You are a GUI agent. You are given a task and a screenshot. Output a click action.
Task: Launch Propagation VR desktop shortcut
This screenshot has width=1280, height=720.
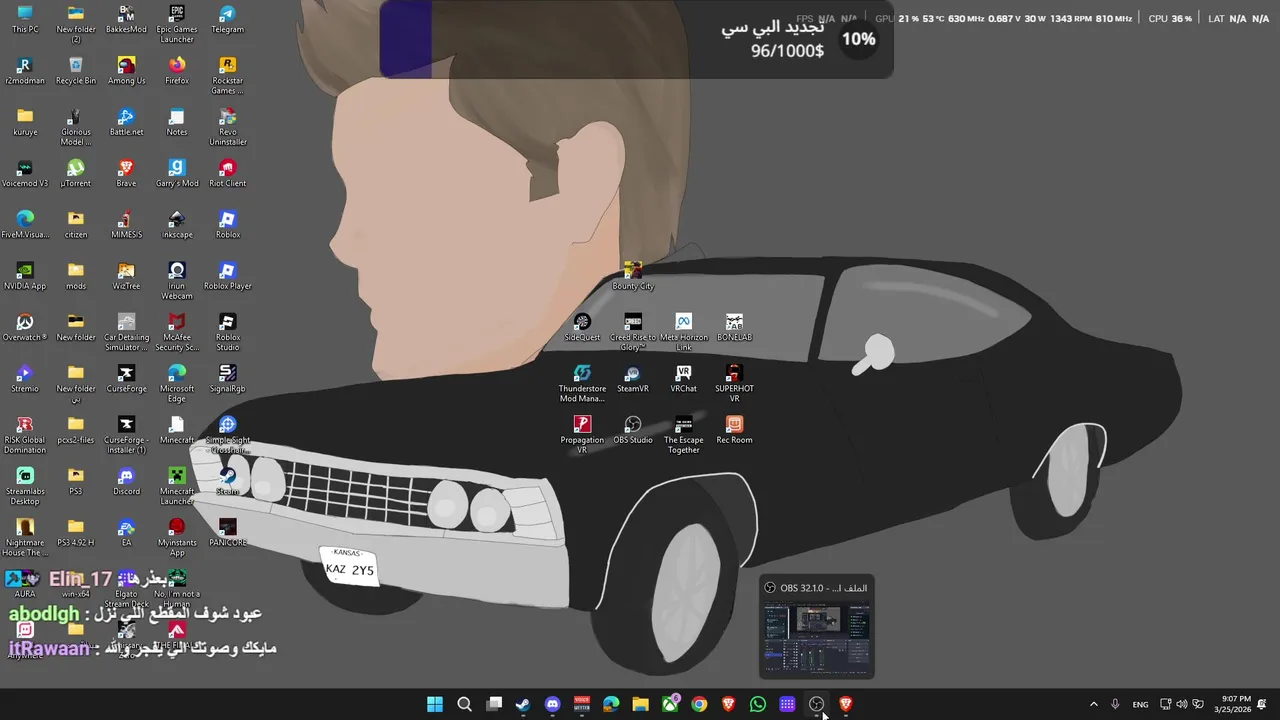(x=582, y=435)
